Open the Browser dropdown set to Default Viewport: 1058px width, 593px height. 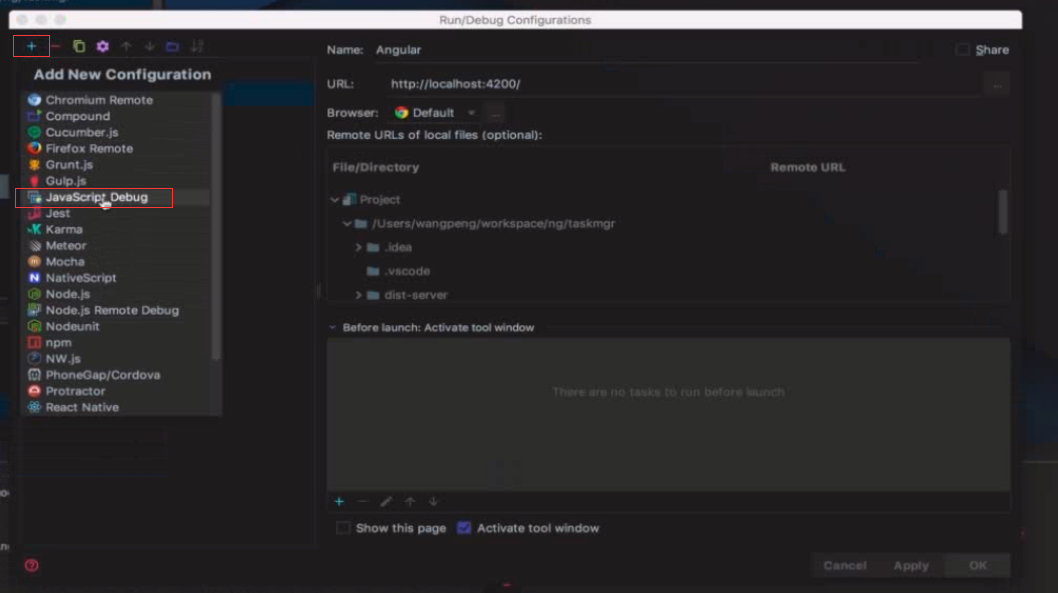click(x=435, y=113)
